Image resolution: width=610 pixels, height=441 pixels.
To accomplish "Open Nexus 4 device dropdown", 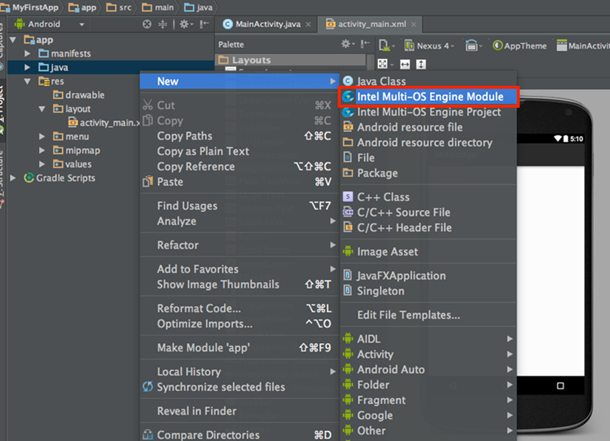I will pyautogui.click(x=429, y=46).
